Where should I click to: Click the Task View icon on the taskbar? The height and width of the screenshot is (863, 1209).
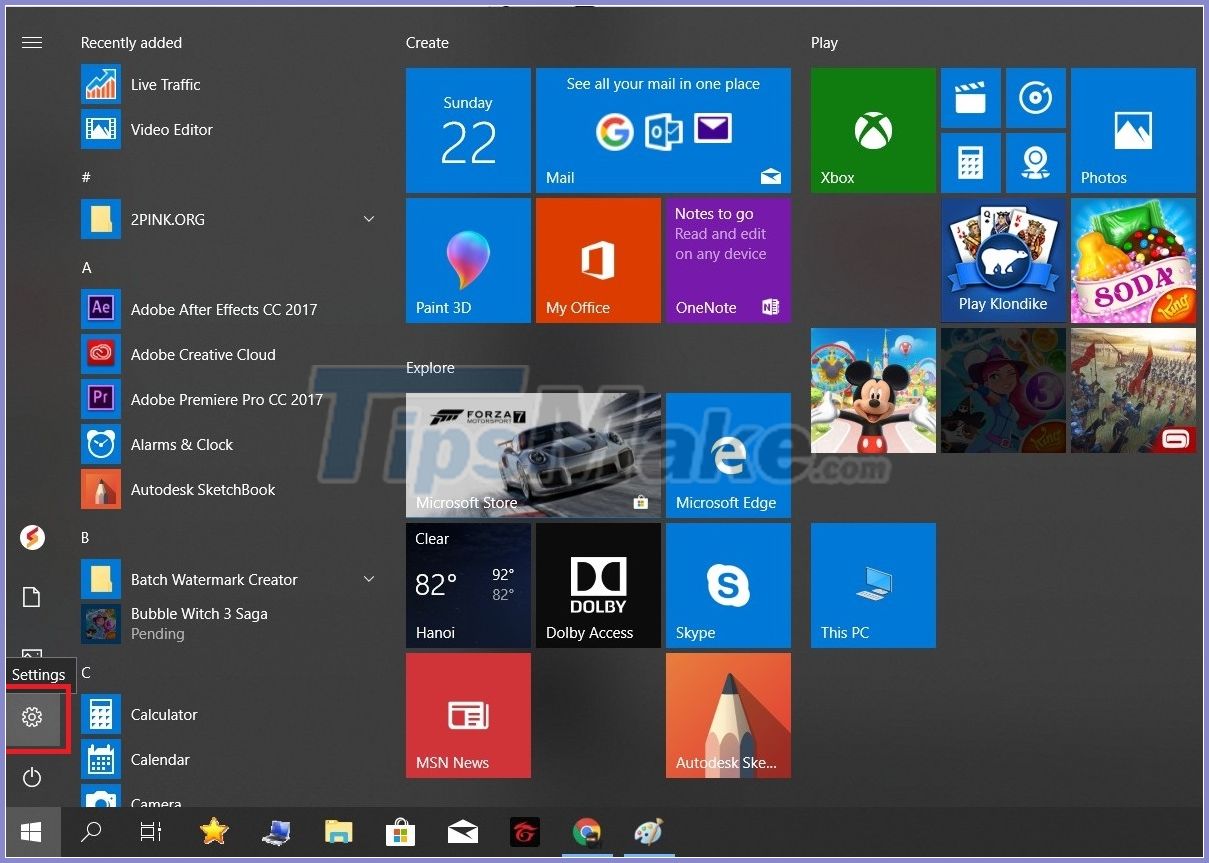[150, 832]
